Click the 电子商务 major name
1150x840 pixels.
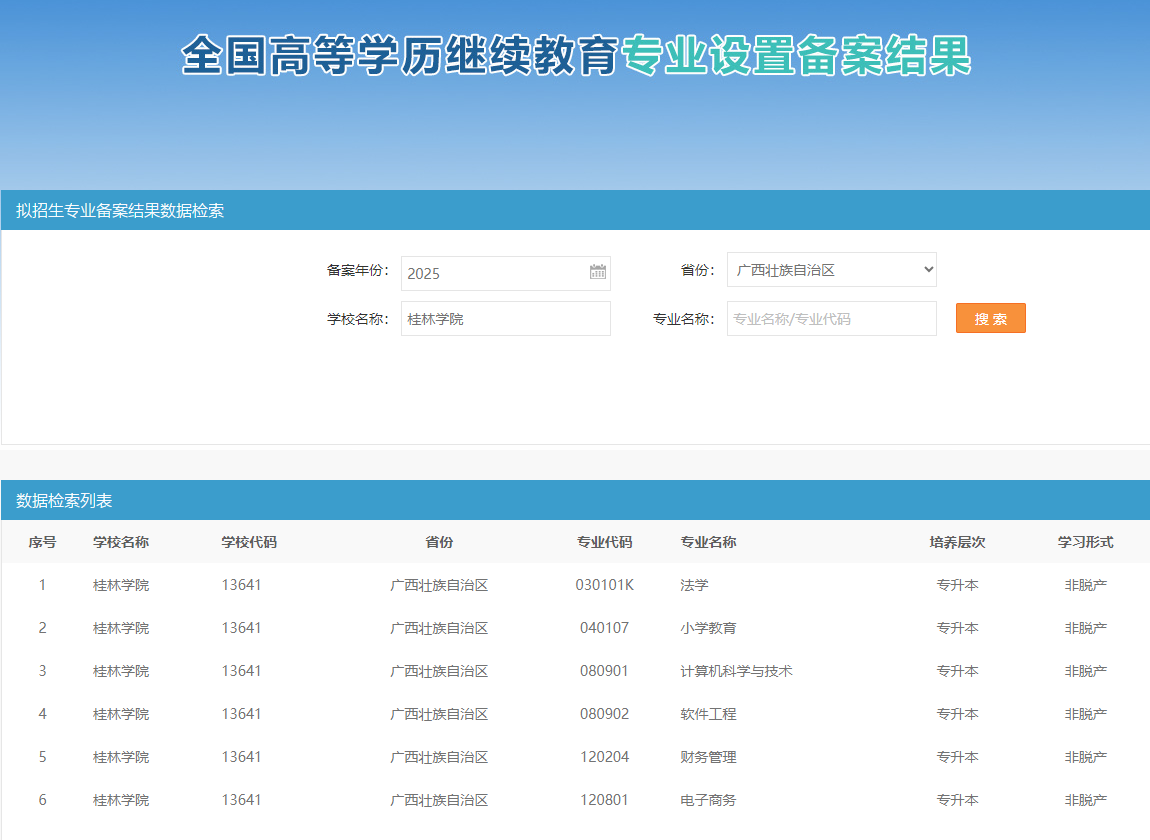pos(708,800)
